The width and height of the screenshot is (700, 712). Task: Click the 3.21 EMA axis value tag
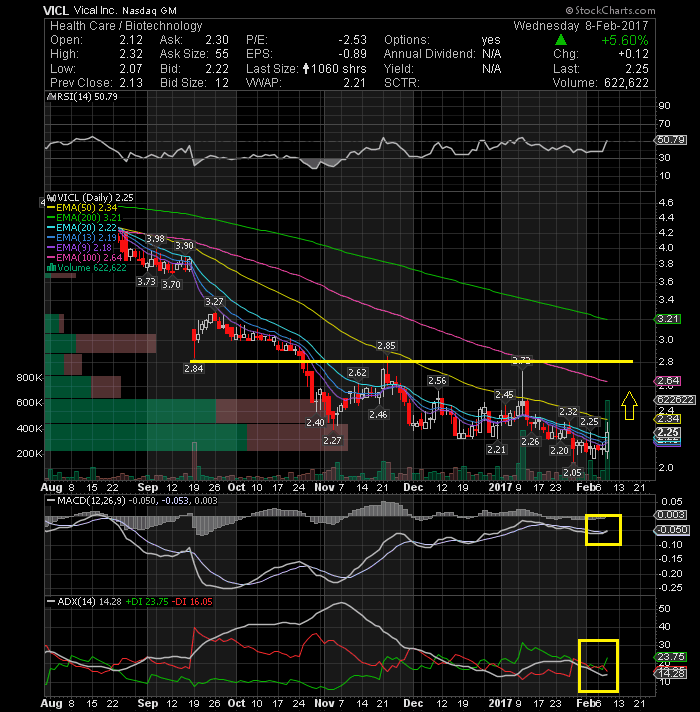point(668,319)
